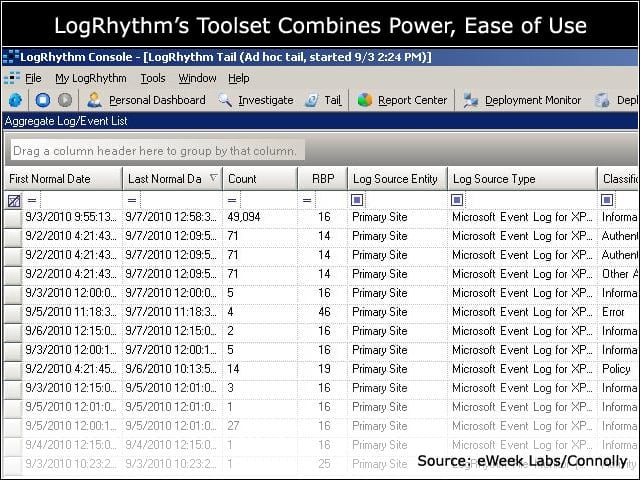Viewport: 640px width, 480px height.
Task: Click the 9/4/2010 12:15:0 first date cell
Action: (x=71, y=445)
